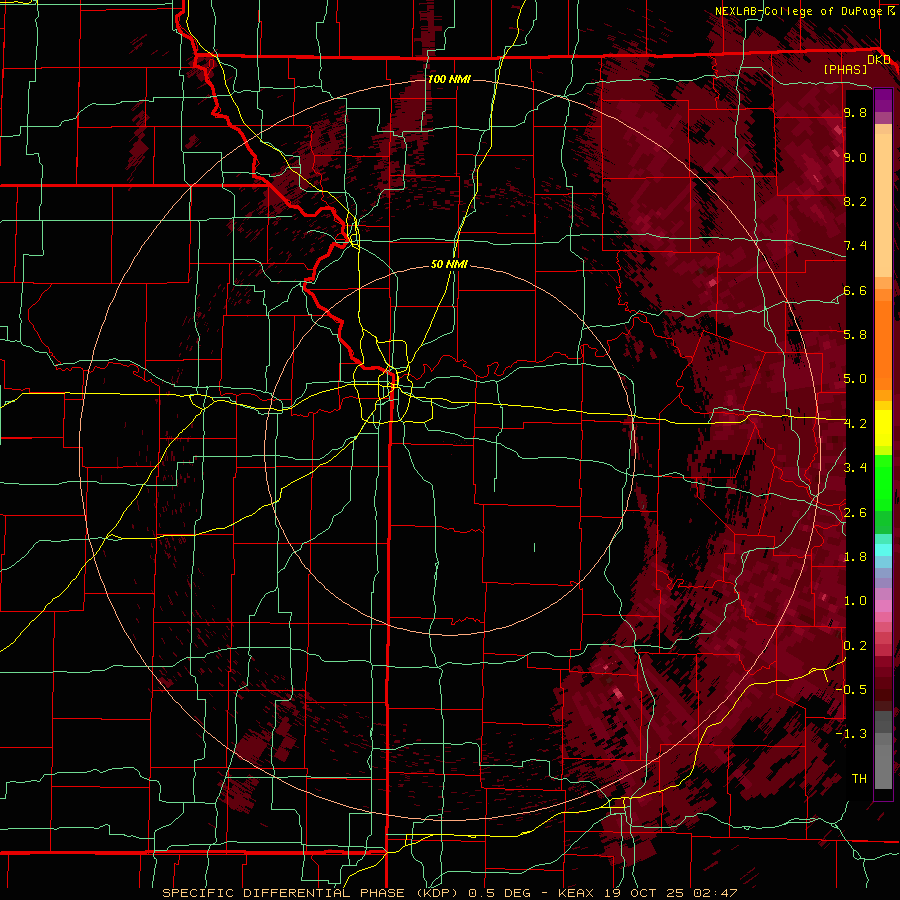The image size is (900, 900).
Task: Click the 50 NMI range ring label
Action: (x=449, y=264)
